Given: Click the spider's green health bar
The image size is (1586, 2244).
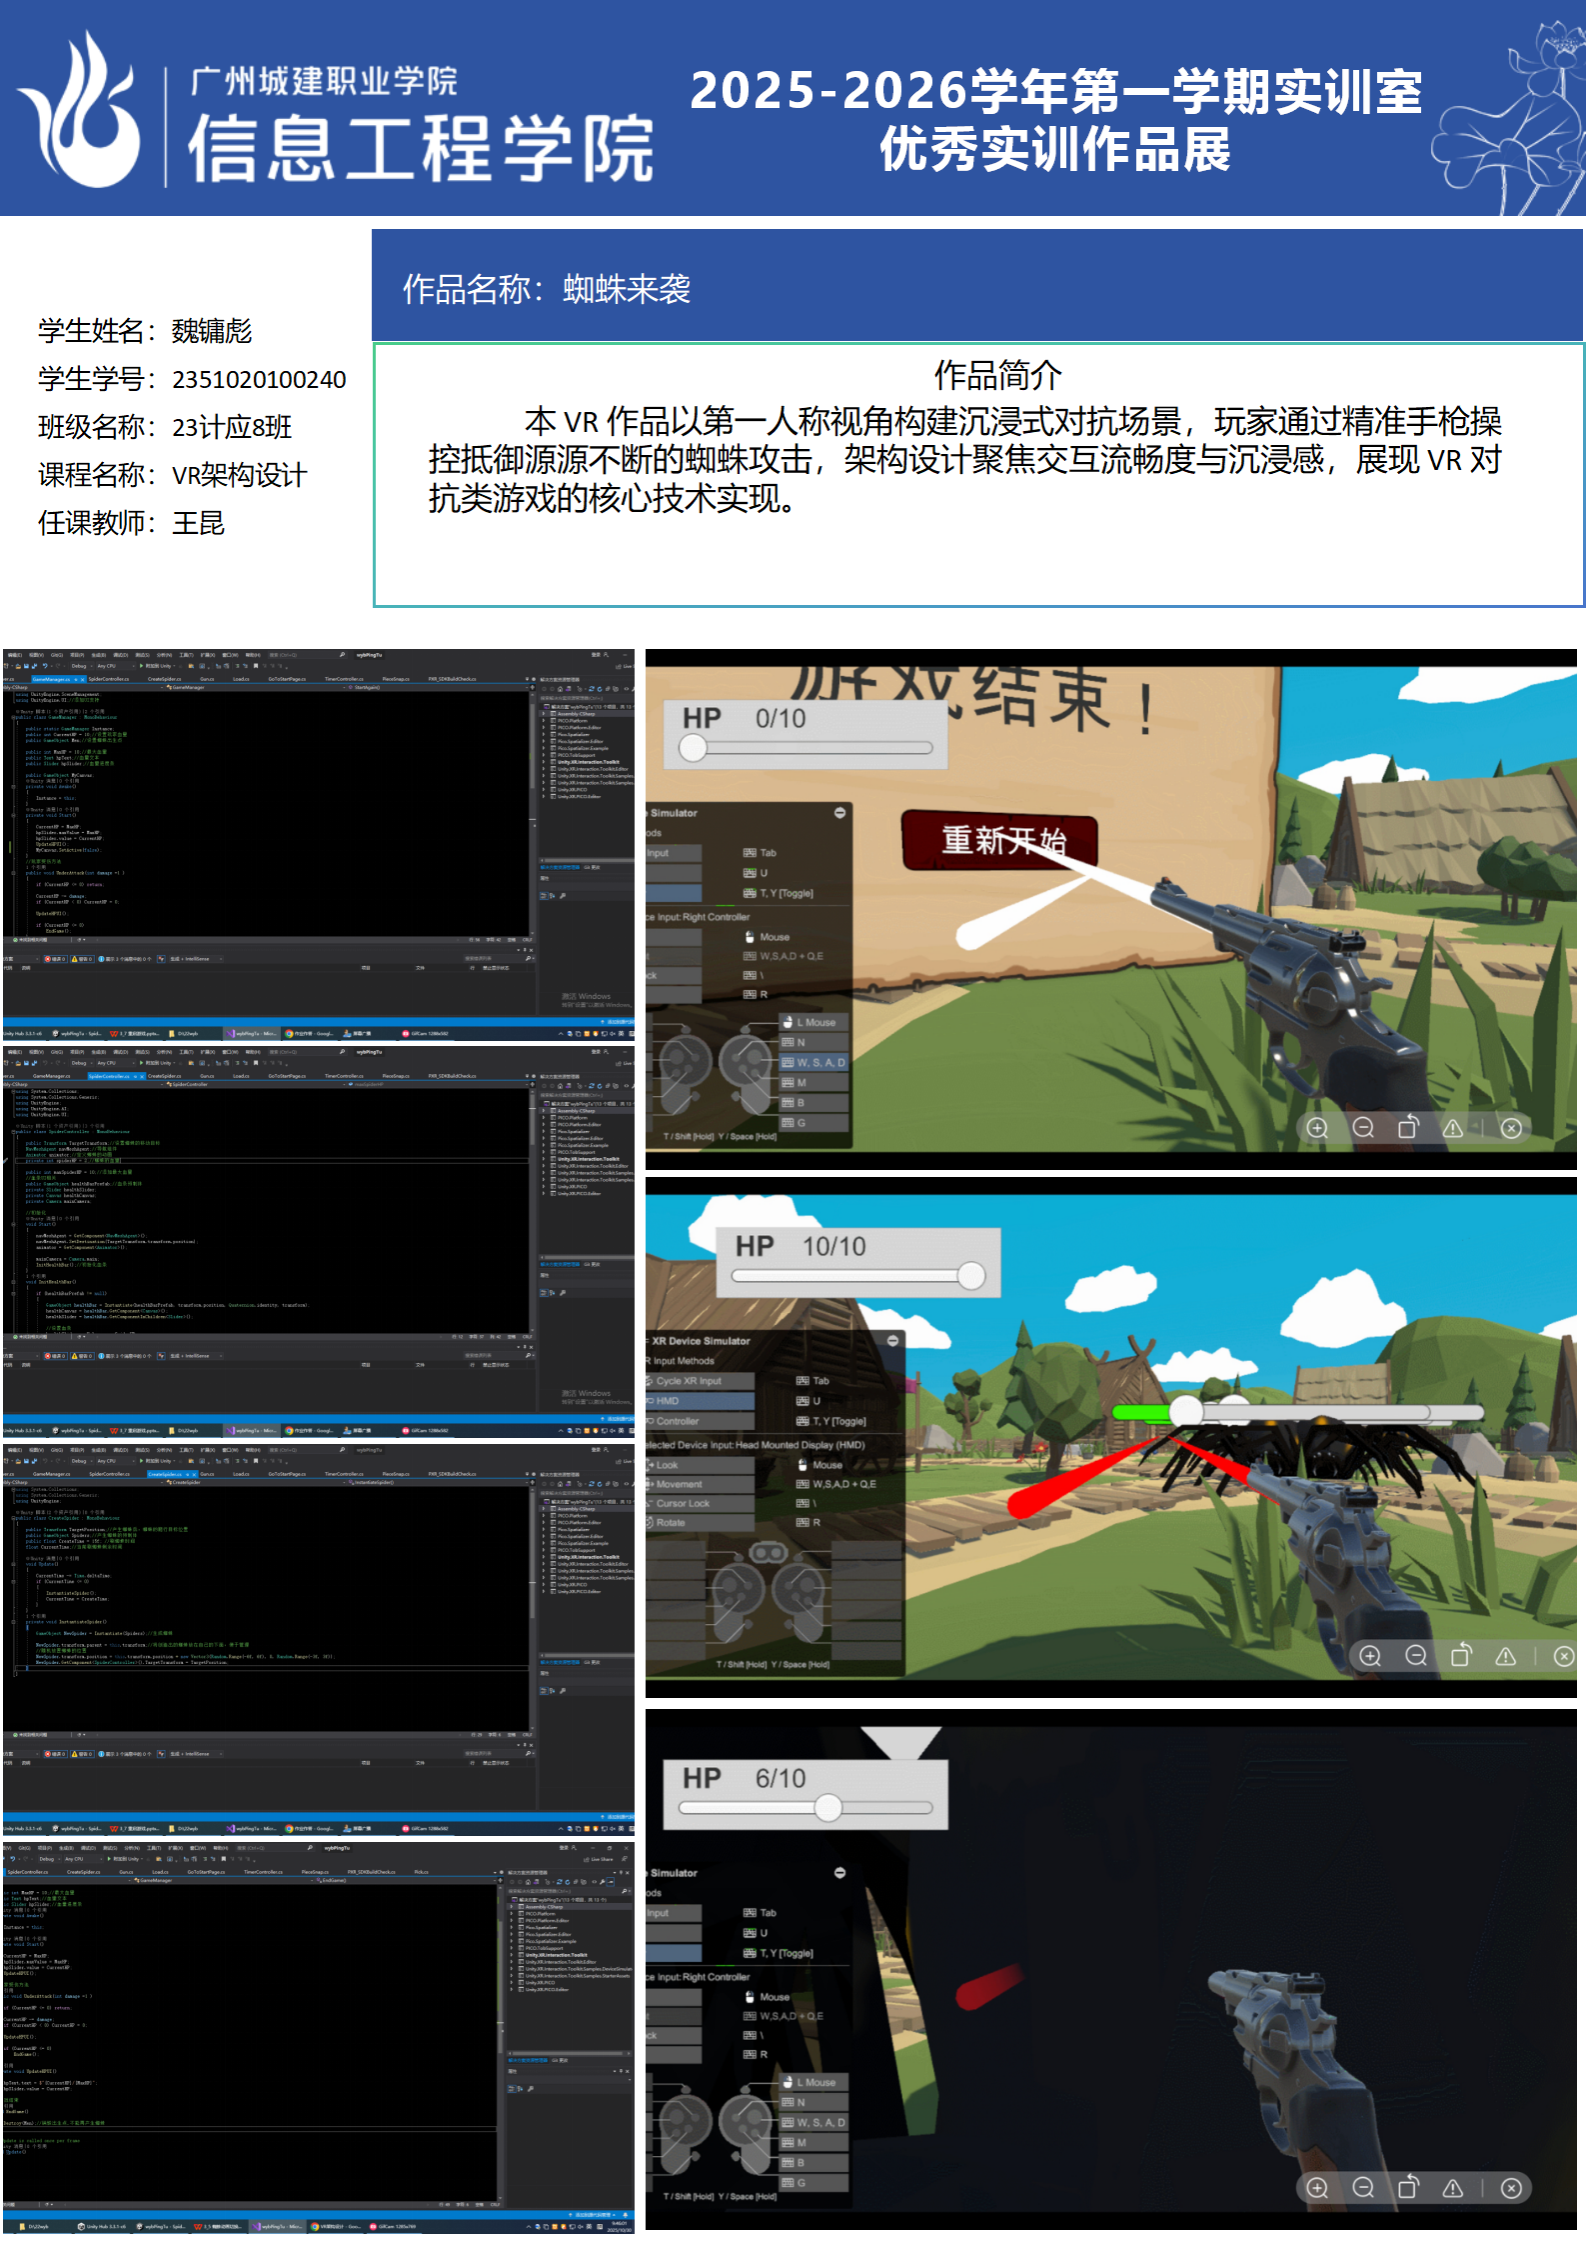Looking at the screenshot, I should (x=1142, y=1411).
